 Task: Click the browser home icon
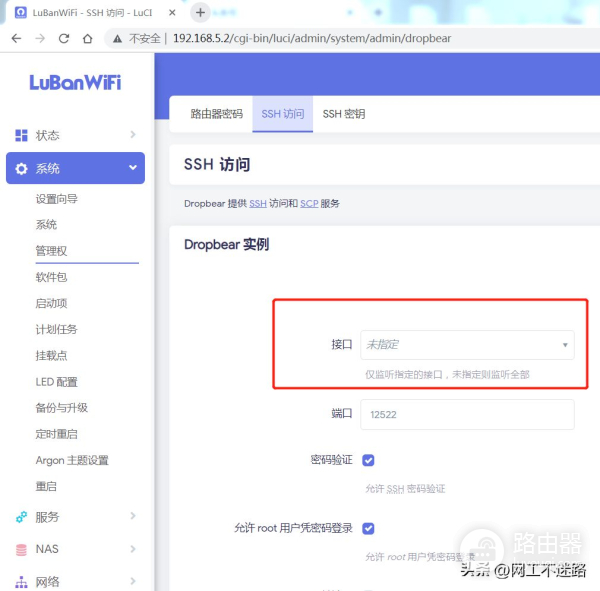(88, 38)
